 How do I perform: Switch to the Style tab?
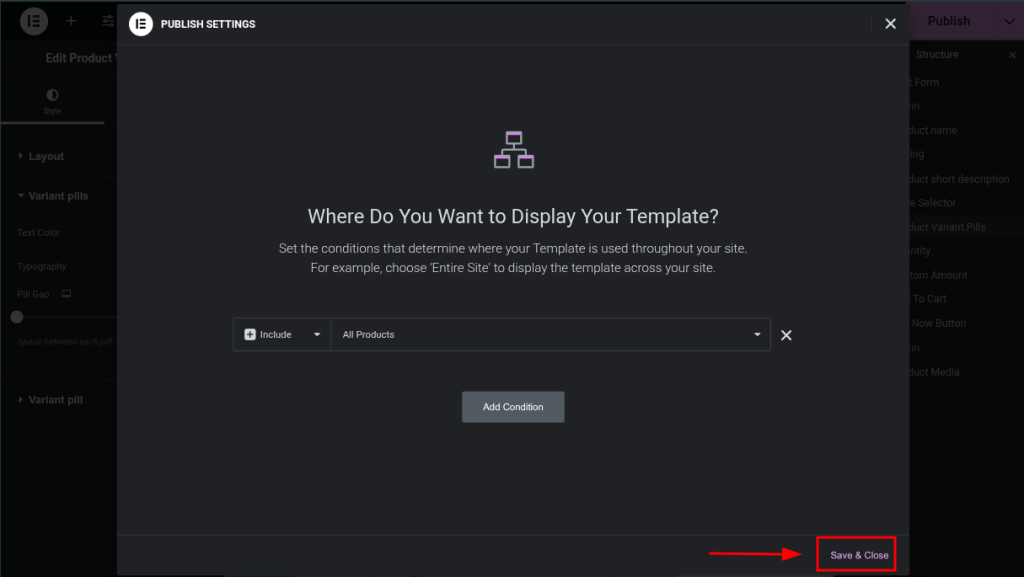click(52, 101)
